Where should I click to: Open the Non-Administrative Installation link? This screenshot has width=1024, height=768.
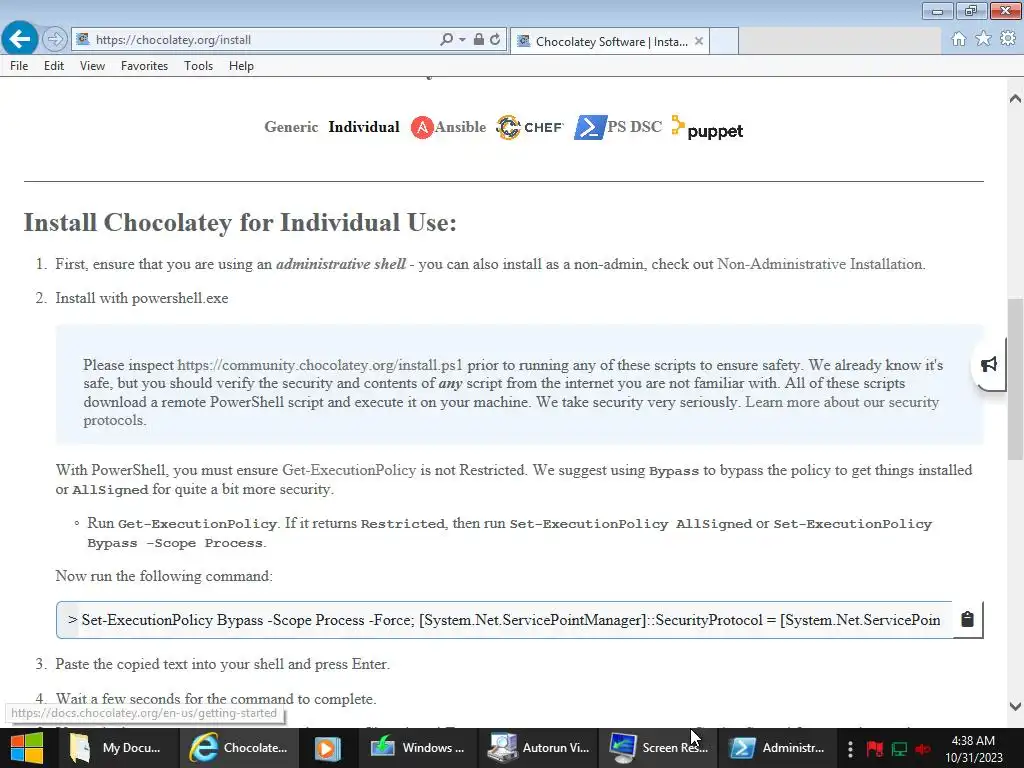[x=820, y=264]
